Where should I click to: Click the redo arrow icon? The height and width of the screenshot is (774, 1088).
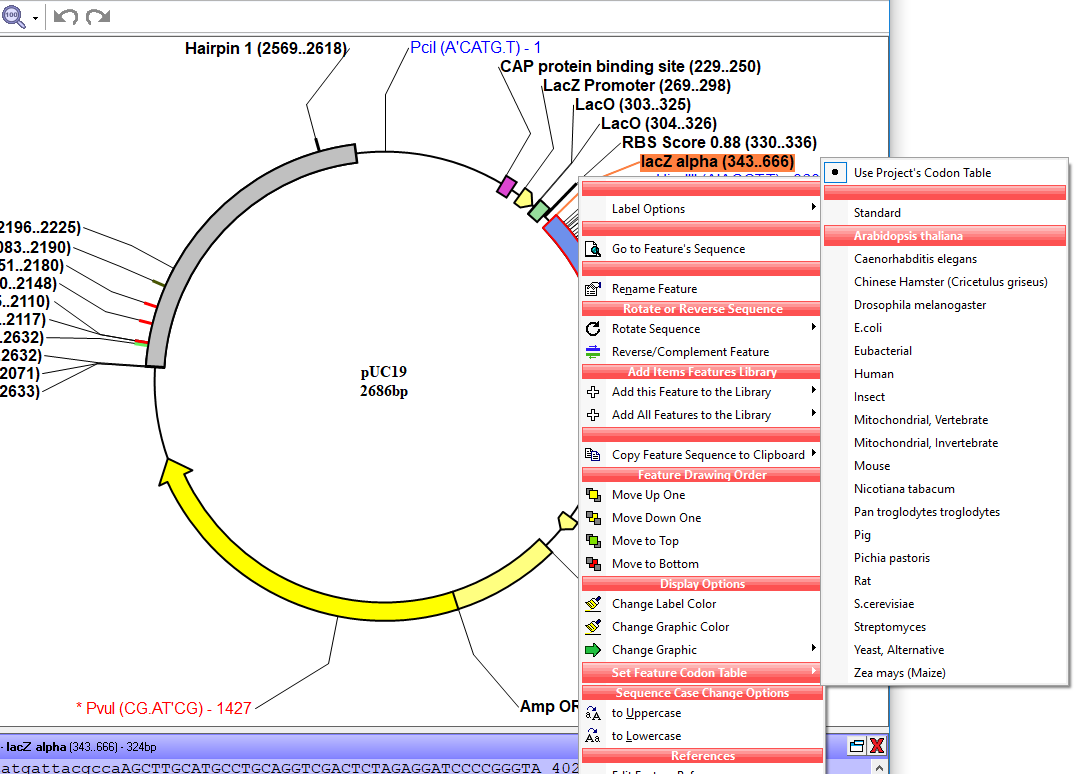98,17
